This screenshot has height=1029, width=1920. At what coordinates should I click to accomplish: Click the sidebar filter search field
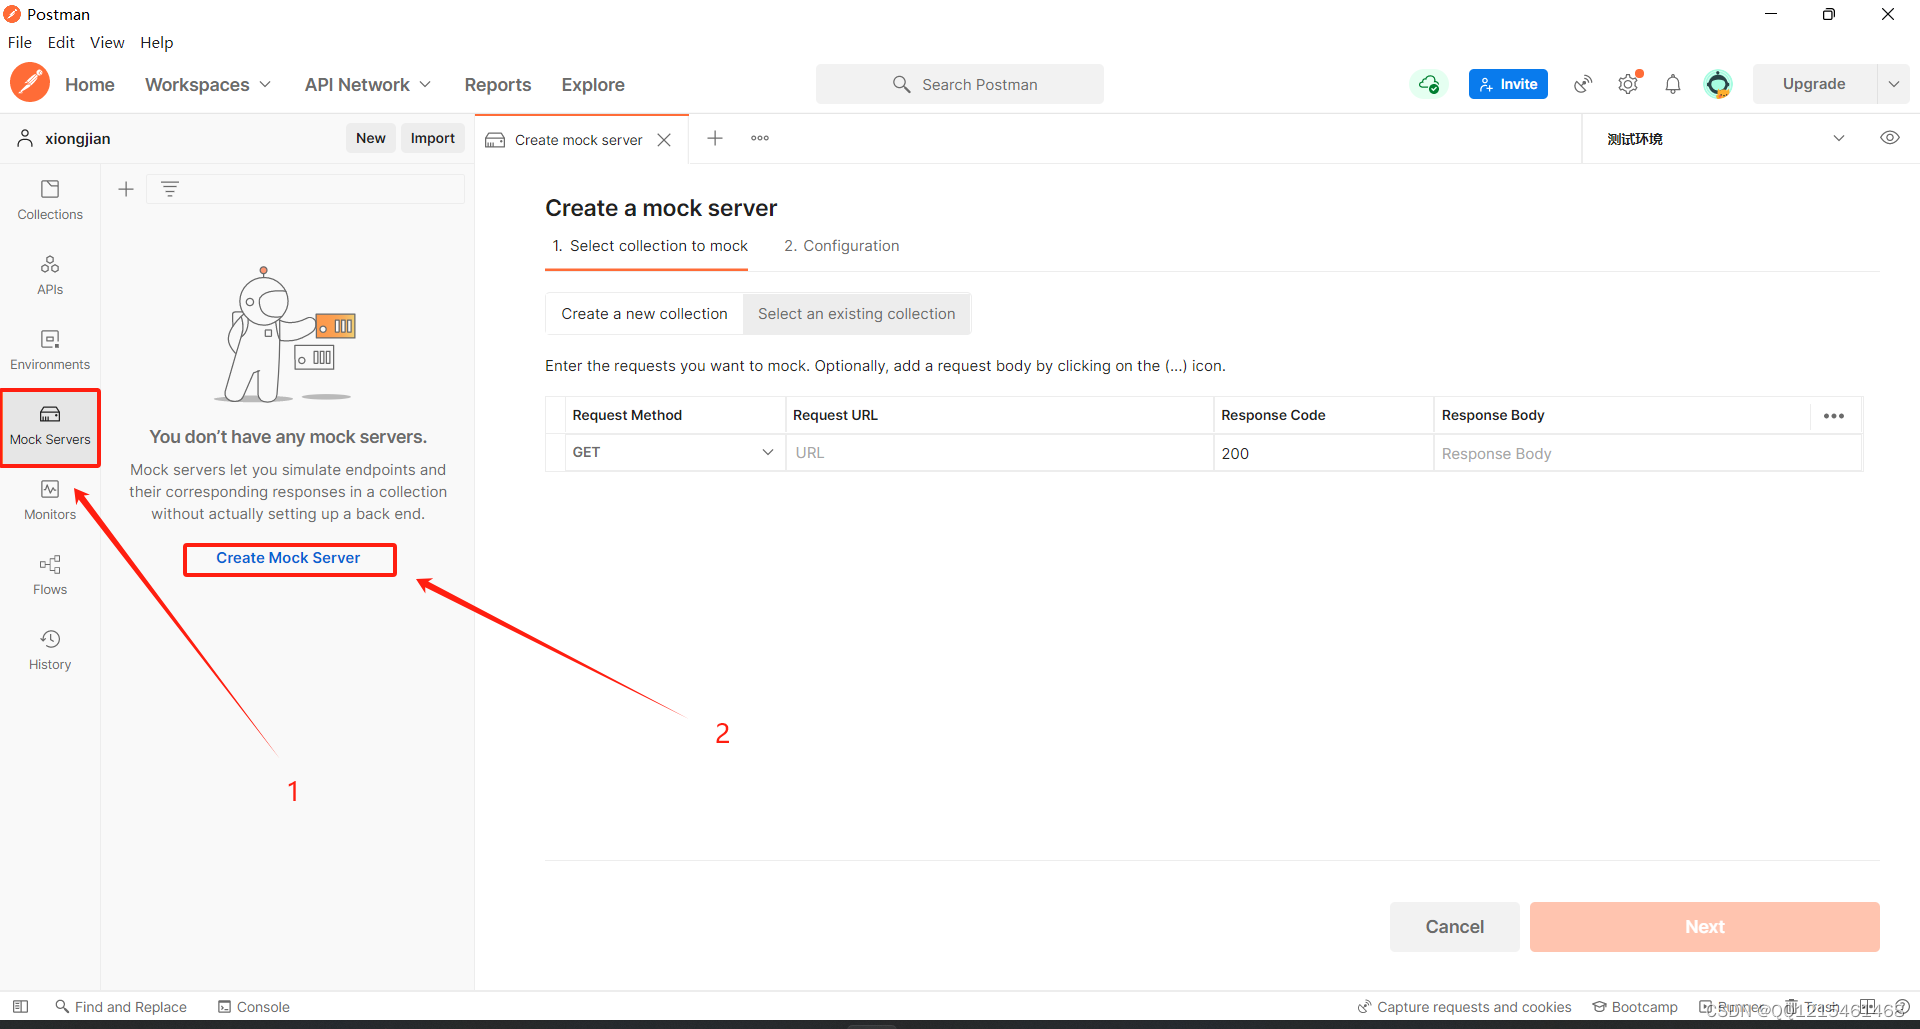(306, 189)
